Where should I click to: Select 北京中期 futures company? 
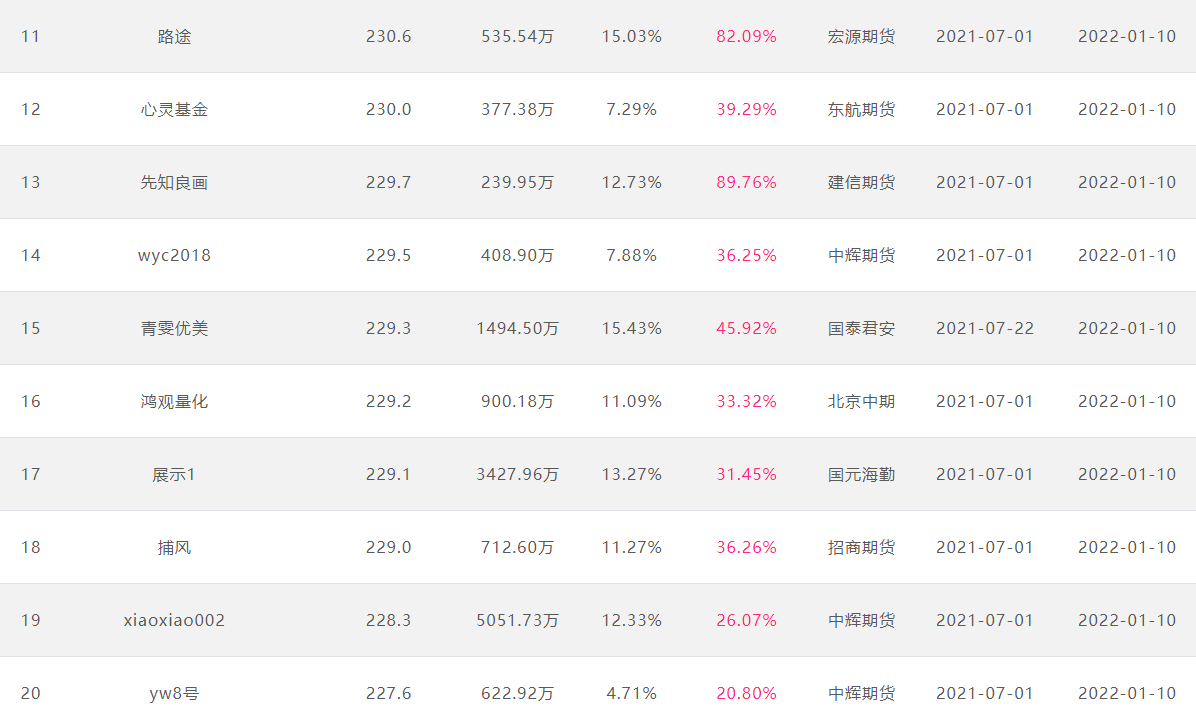tap(861, 402)
